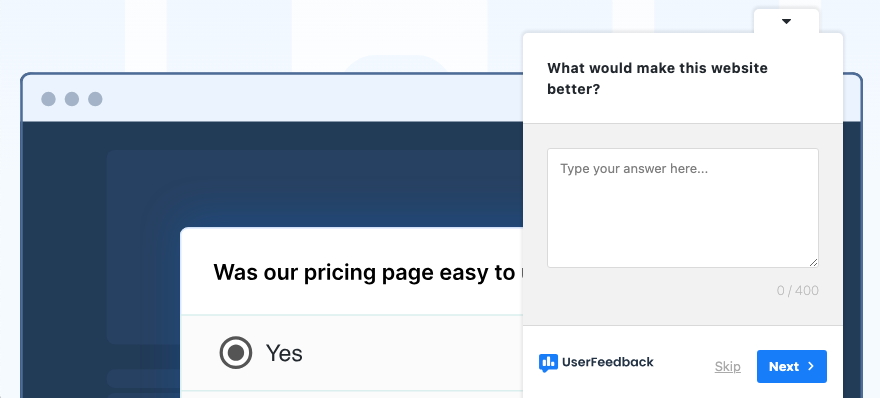Click the third gray dot in the browser bar
The width and height of the screenshot is (880, 398).
pyautogui.click(x=95, y=99)
